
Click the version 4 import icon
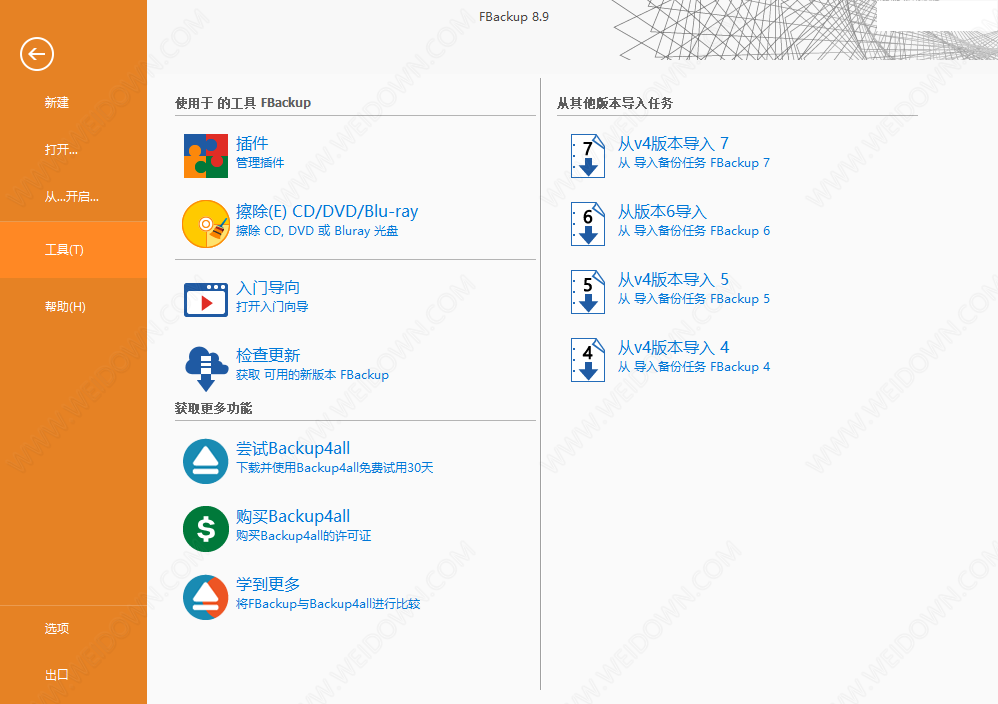587,360
